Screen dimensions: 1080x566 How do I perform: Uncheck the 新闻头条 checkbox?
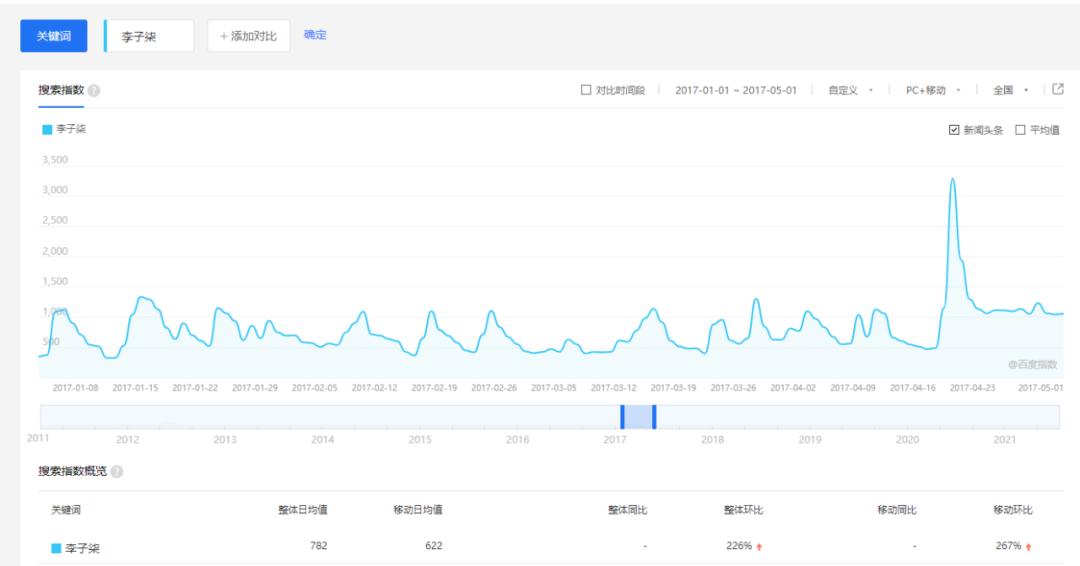tap(954, 129)
